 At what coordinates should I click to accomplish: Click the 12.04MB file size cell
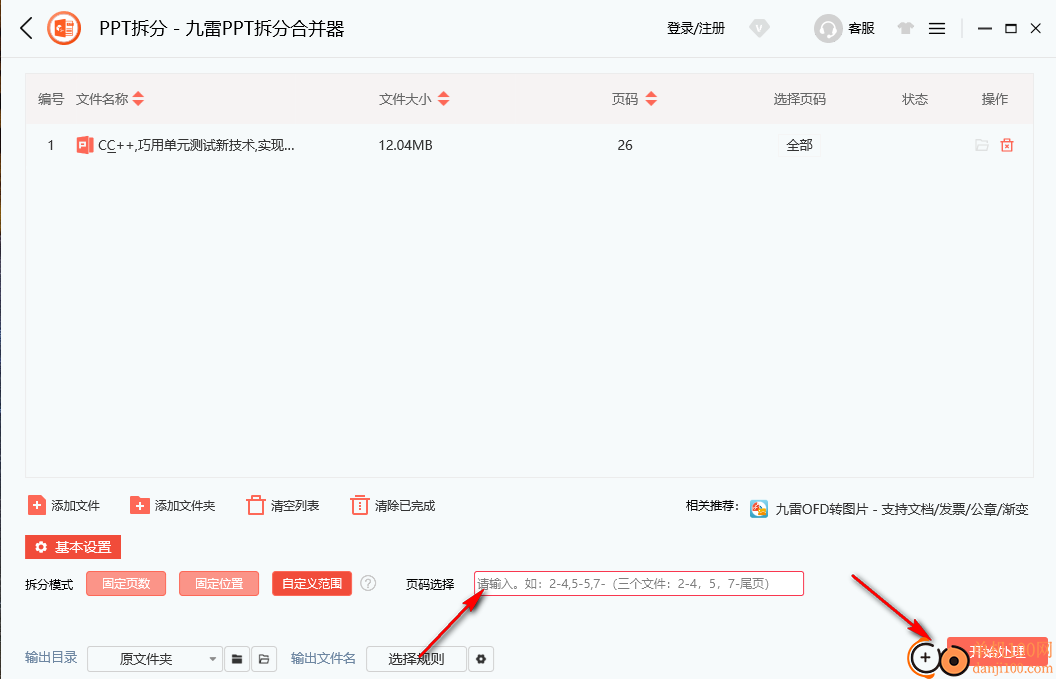405,145
